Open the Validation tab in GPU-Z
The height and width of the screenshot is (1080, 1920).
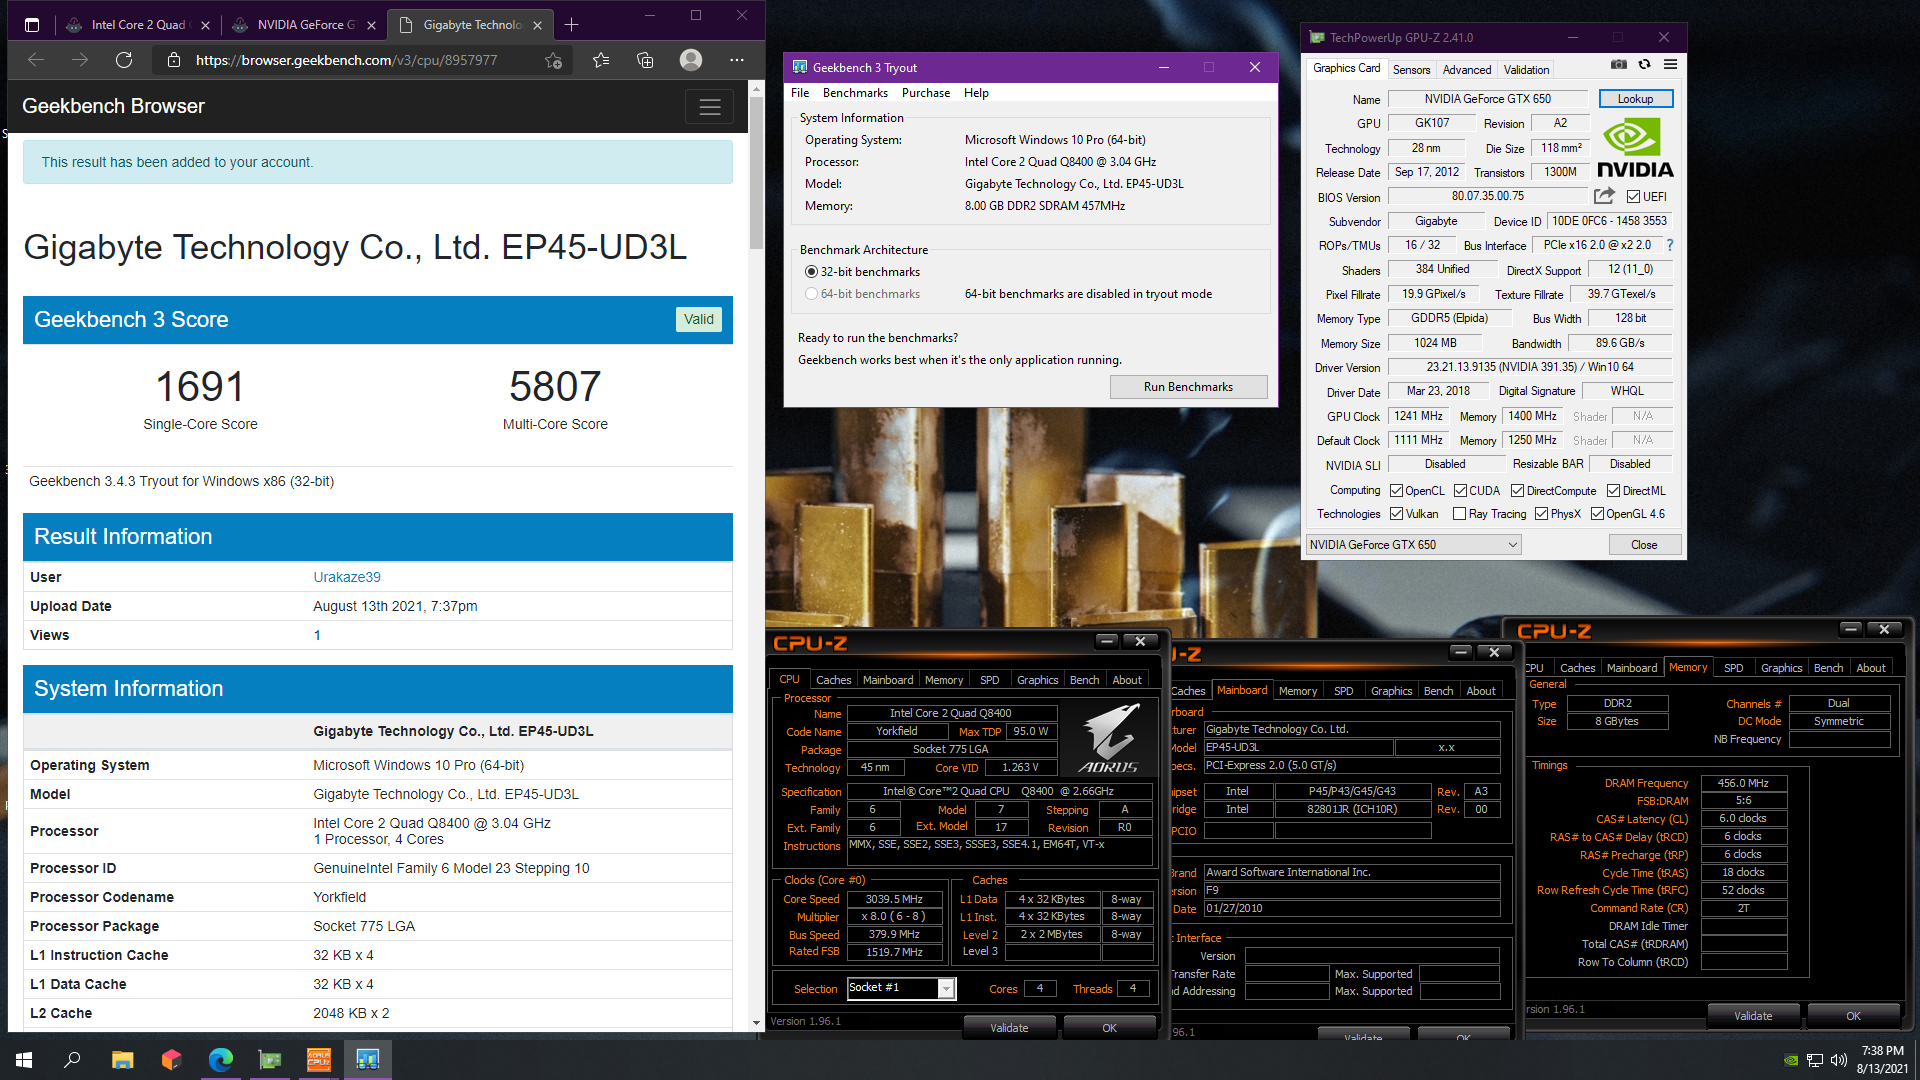pyautogui.click(x=1526, y=70)
